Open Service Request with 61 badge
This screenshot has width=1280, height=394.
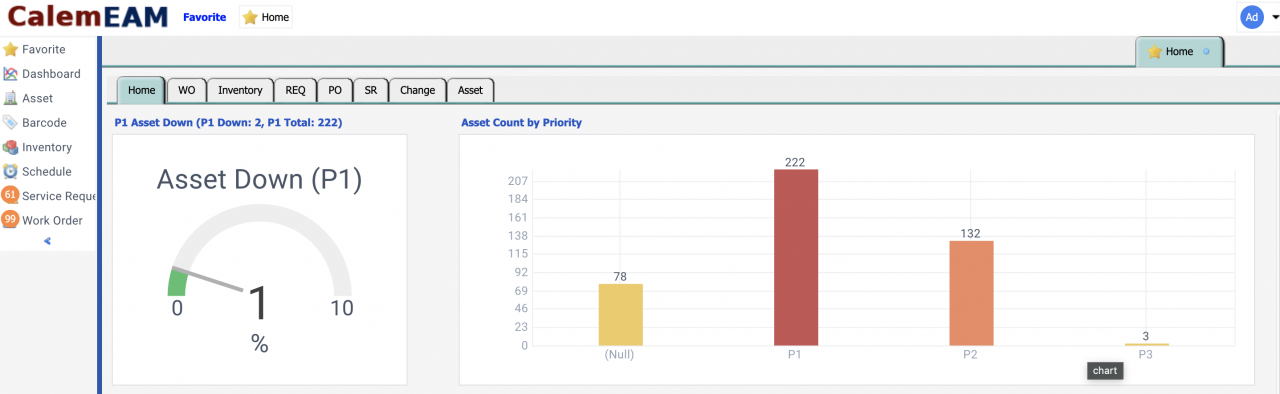pos(11,196)
